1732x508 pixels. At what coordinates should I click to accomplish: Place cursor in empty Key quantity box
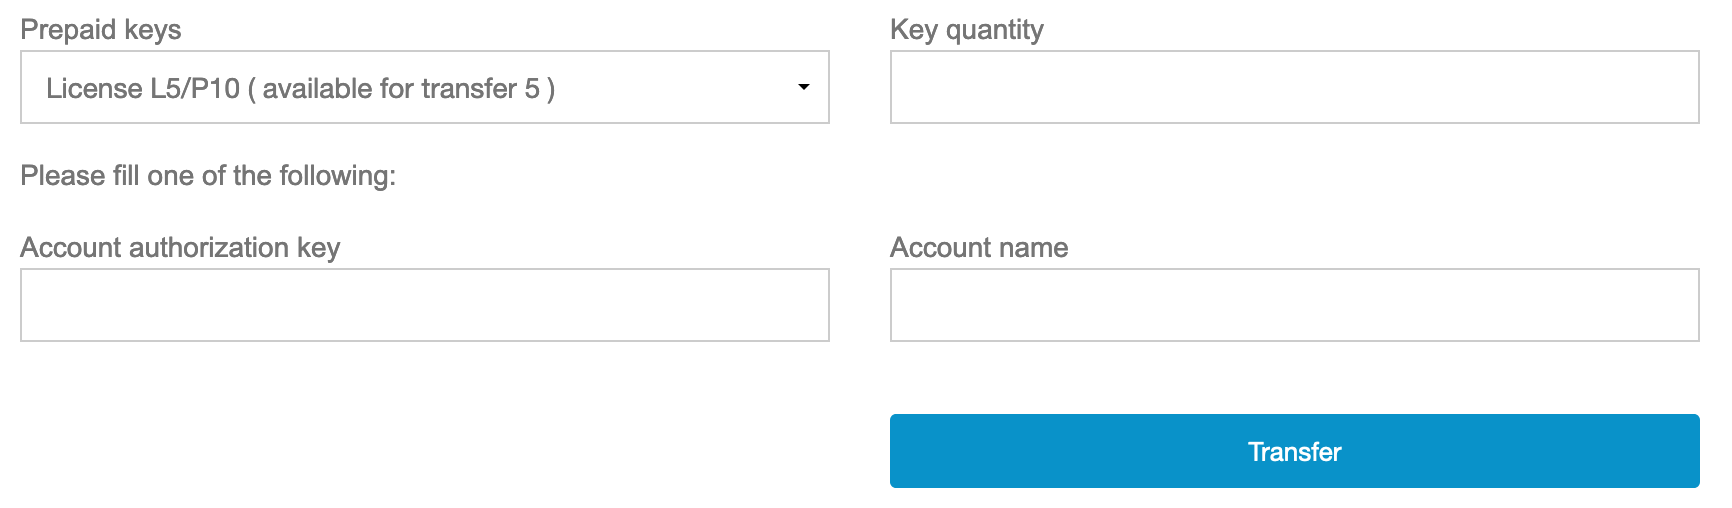(x=1294, y=88)
